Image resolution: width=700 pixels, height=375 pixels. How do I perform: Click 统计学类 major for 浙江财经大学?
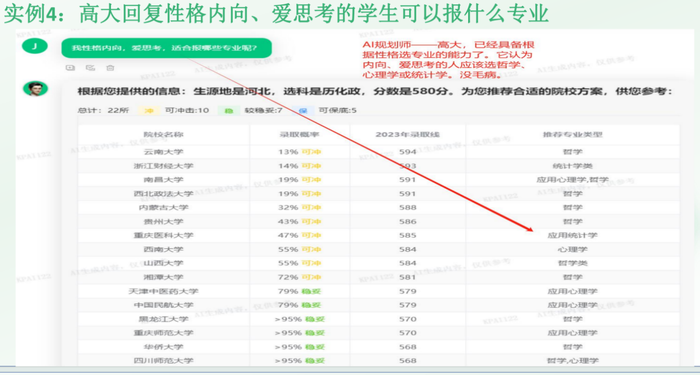tap(573, 166)
